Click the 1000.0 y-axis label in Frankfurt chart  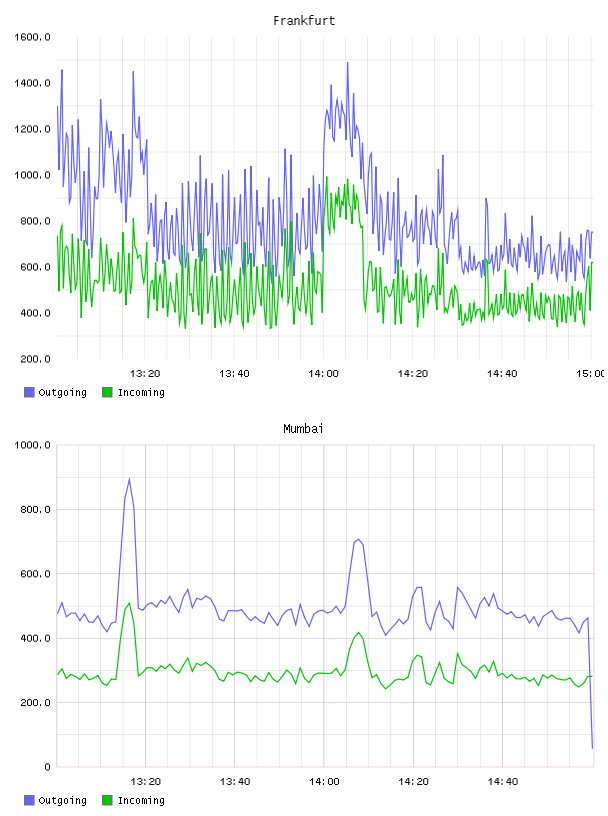[x=32, y=175]
